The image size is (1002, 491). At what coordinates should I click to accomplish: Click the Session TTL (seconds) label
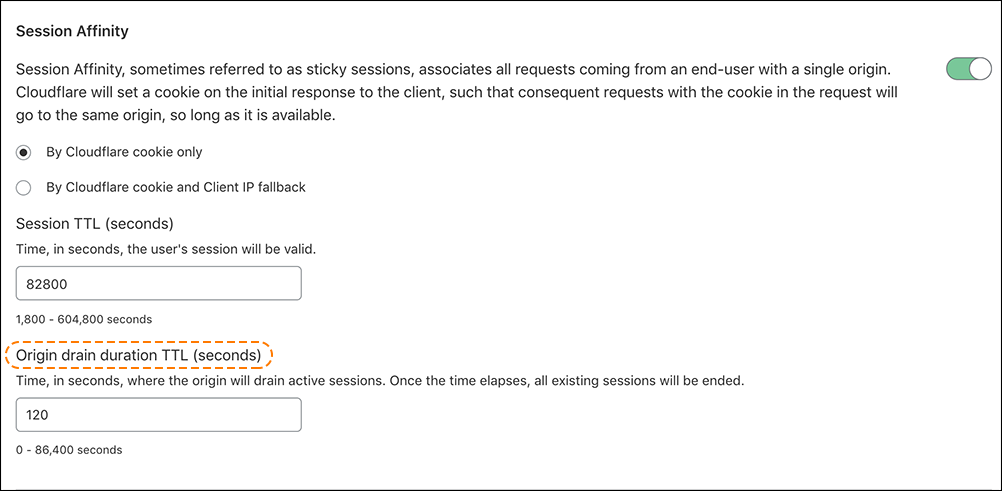[x=95, y=223]
